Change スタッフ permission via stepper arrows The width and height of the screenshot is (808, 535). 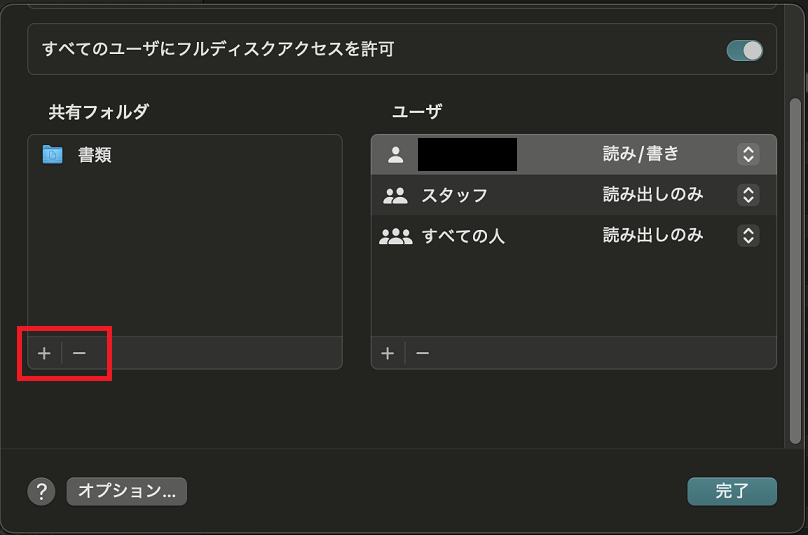click(x=748, y=195)
